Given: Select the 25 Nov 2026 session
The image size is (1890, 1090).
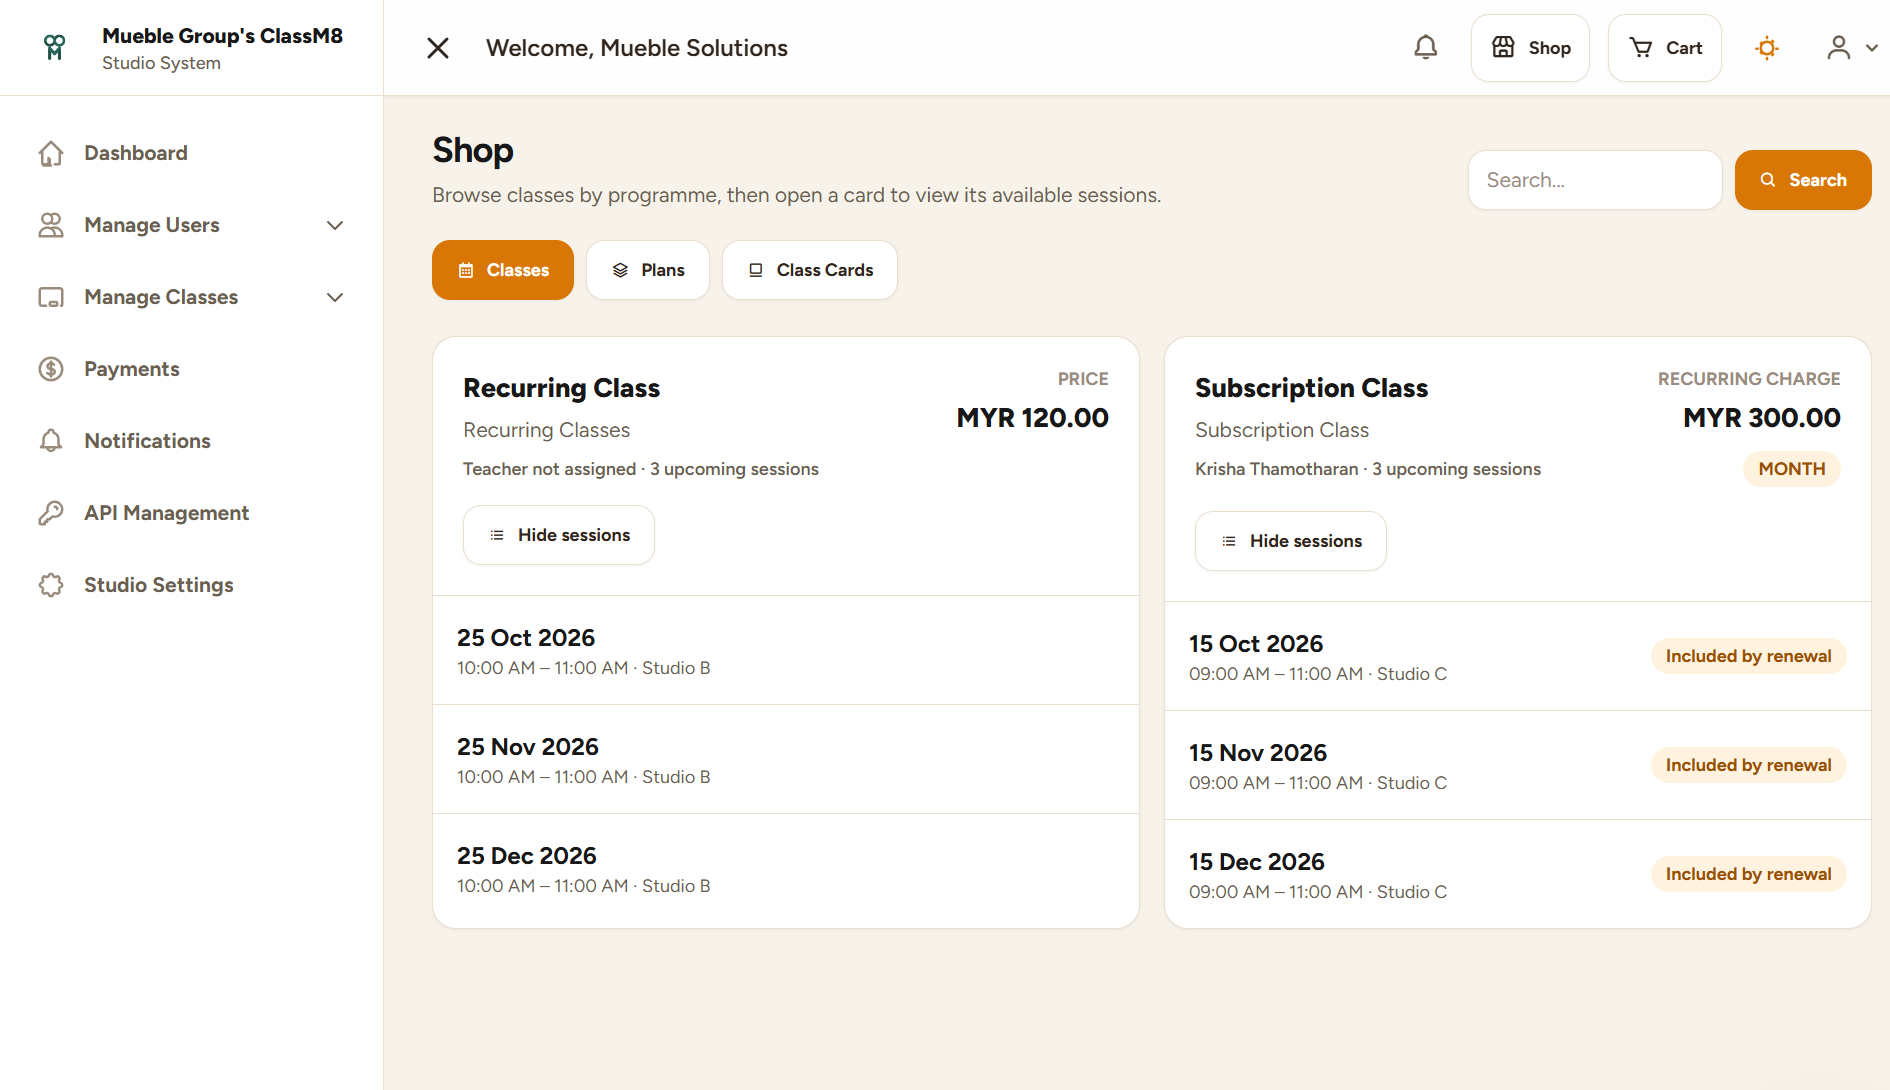Looking at the screenshot, I should tap(786, 760).
